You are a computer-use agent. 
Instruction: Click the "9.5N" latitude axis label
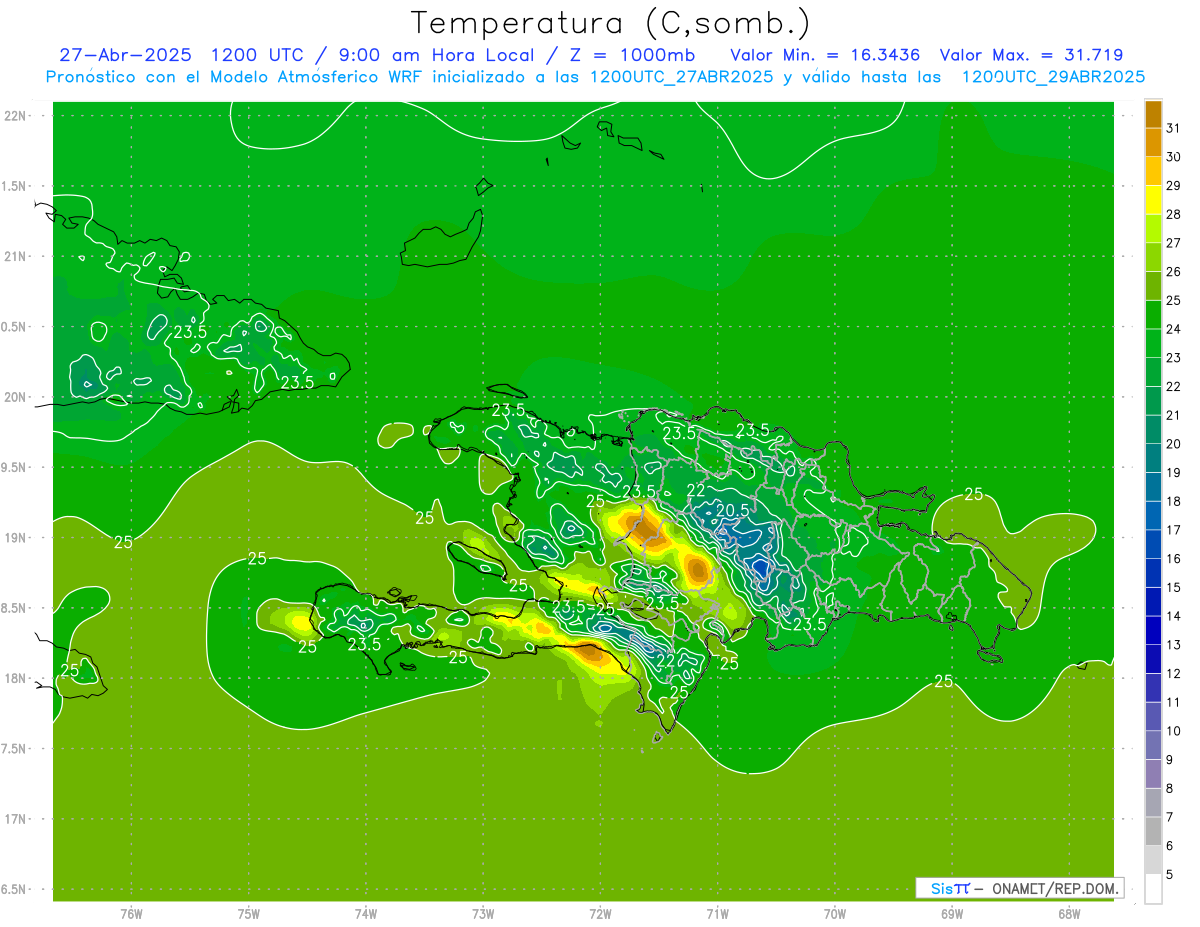[16, 467]
